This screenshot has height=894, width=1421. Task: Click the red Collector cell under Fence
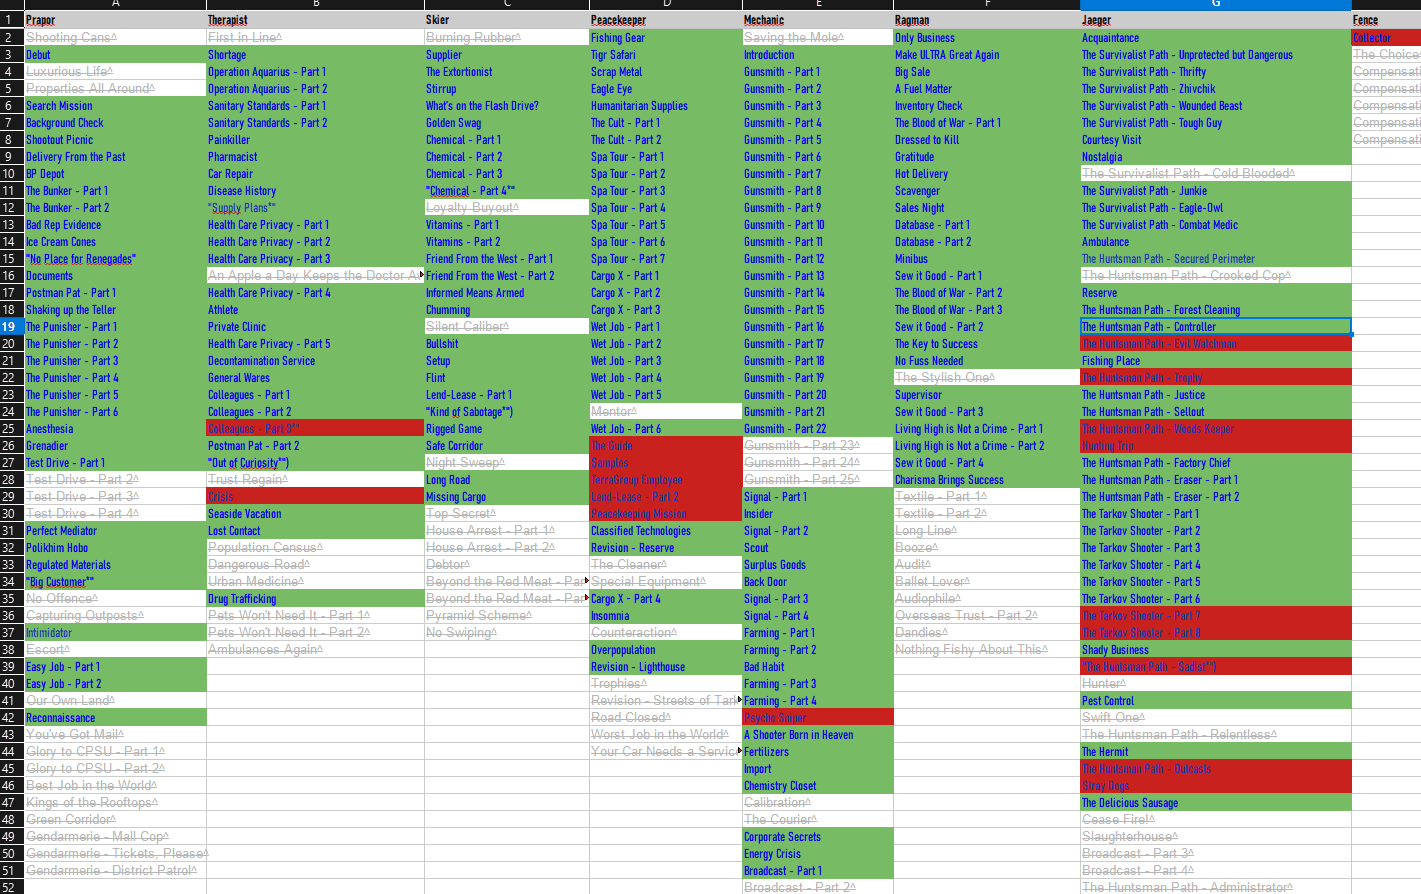click(1386, 38)
